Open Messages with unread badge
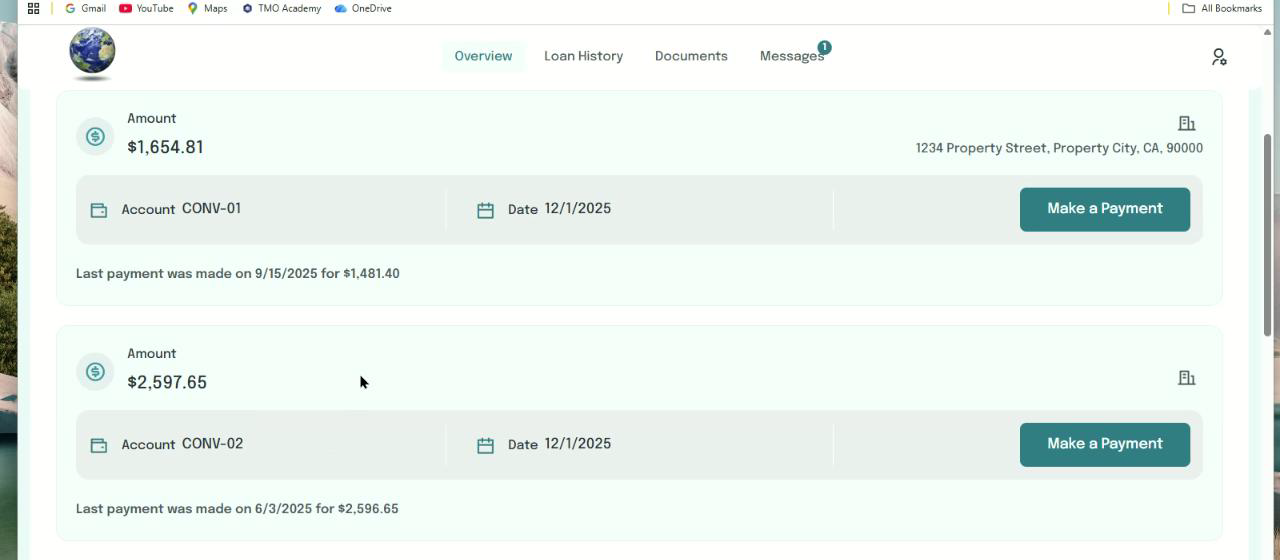This screenshot has width=1280, height=560. (791, 56)
